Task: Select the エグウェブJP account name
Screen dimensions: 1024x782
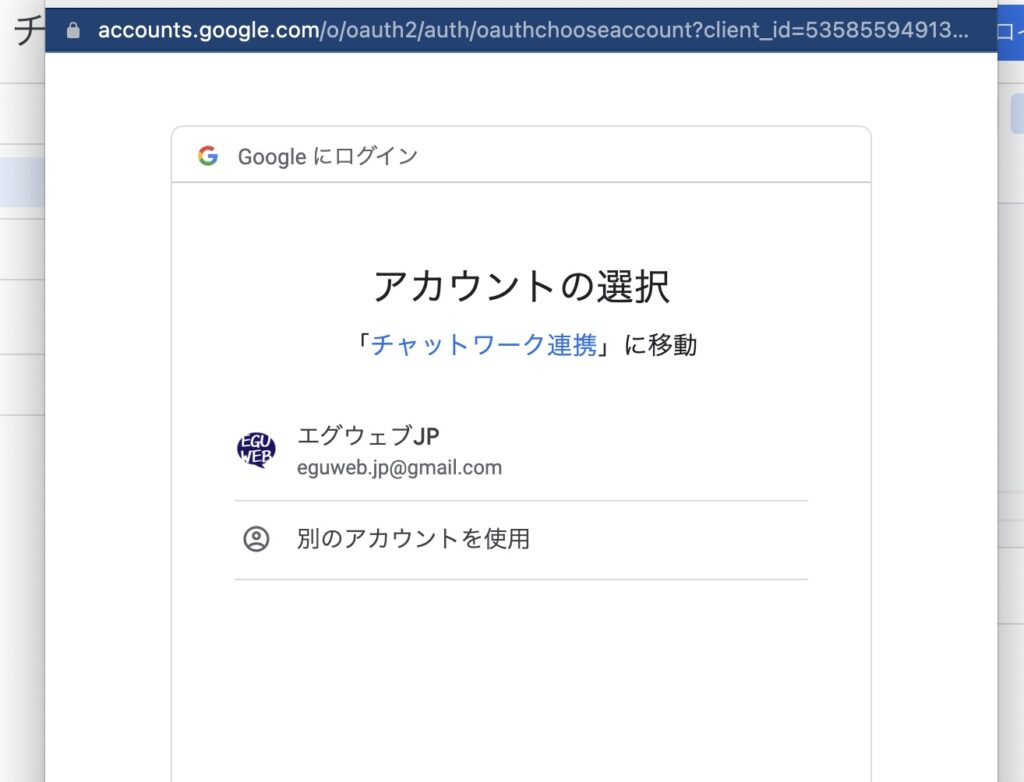Action: (x=368, y=436)
